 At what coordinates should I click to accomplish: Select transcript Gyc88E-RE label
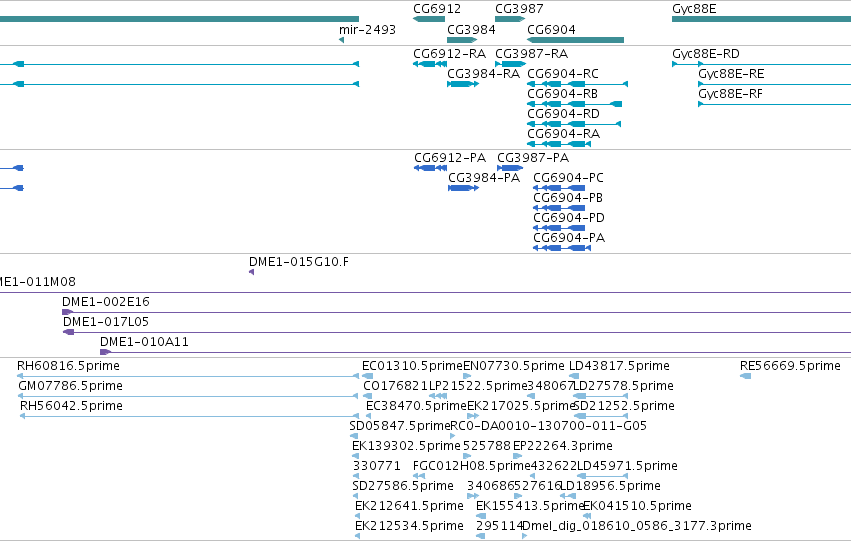(x=731, y=73)
